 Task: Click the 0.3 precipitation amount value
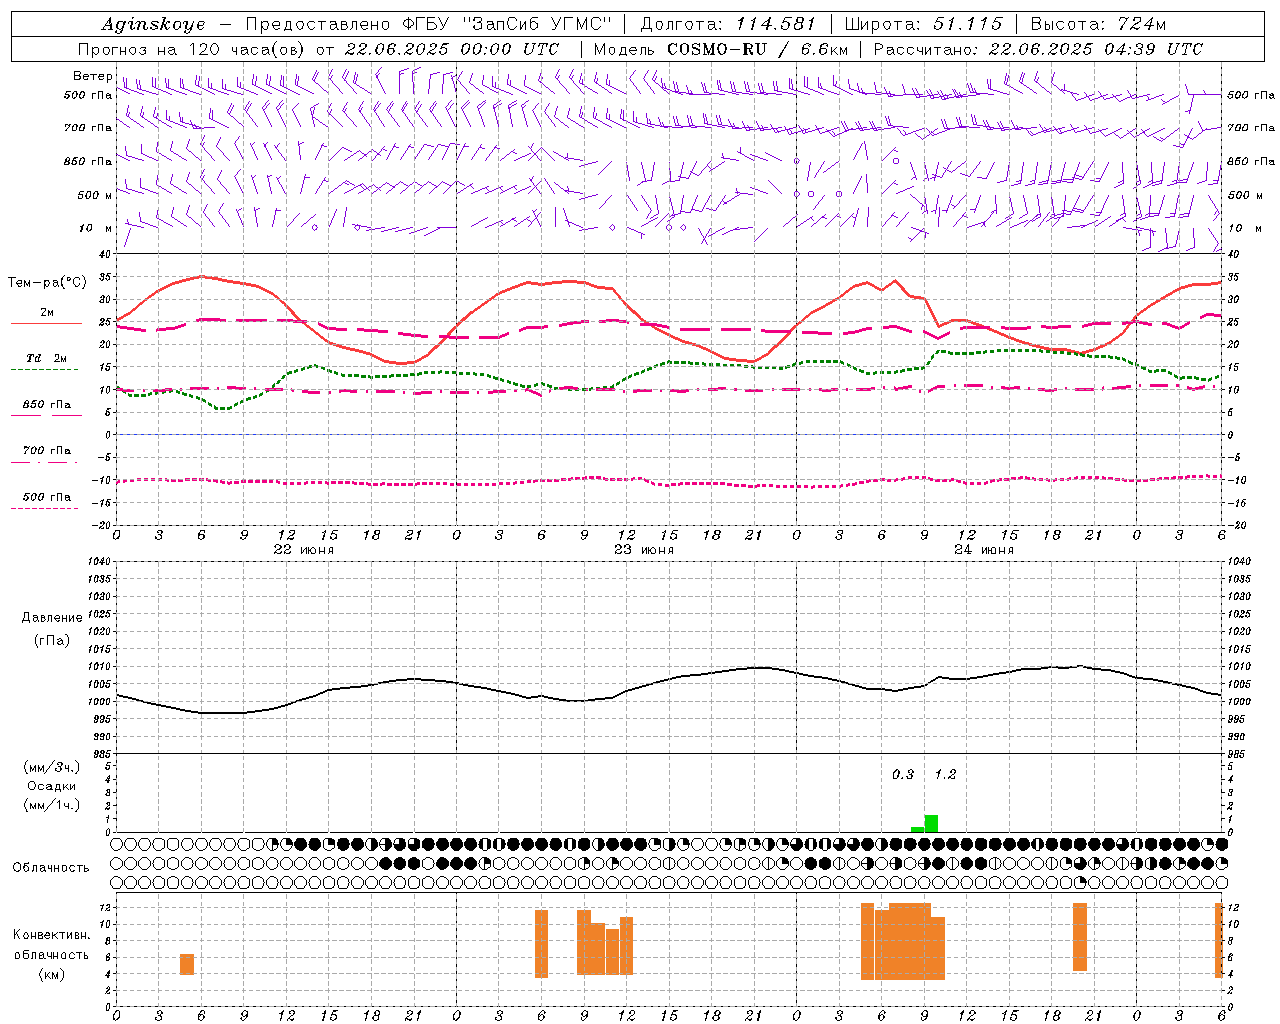[903, 774]
